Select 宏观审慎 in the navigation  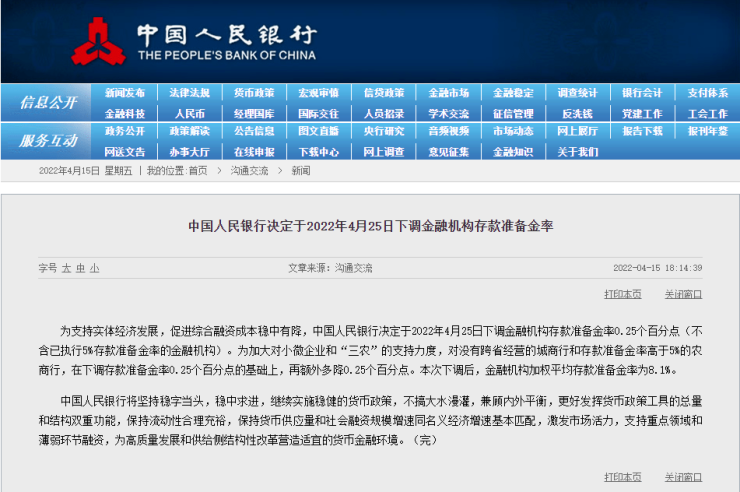click(319, 93)
